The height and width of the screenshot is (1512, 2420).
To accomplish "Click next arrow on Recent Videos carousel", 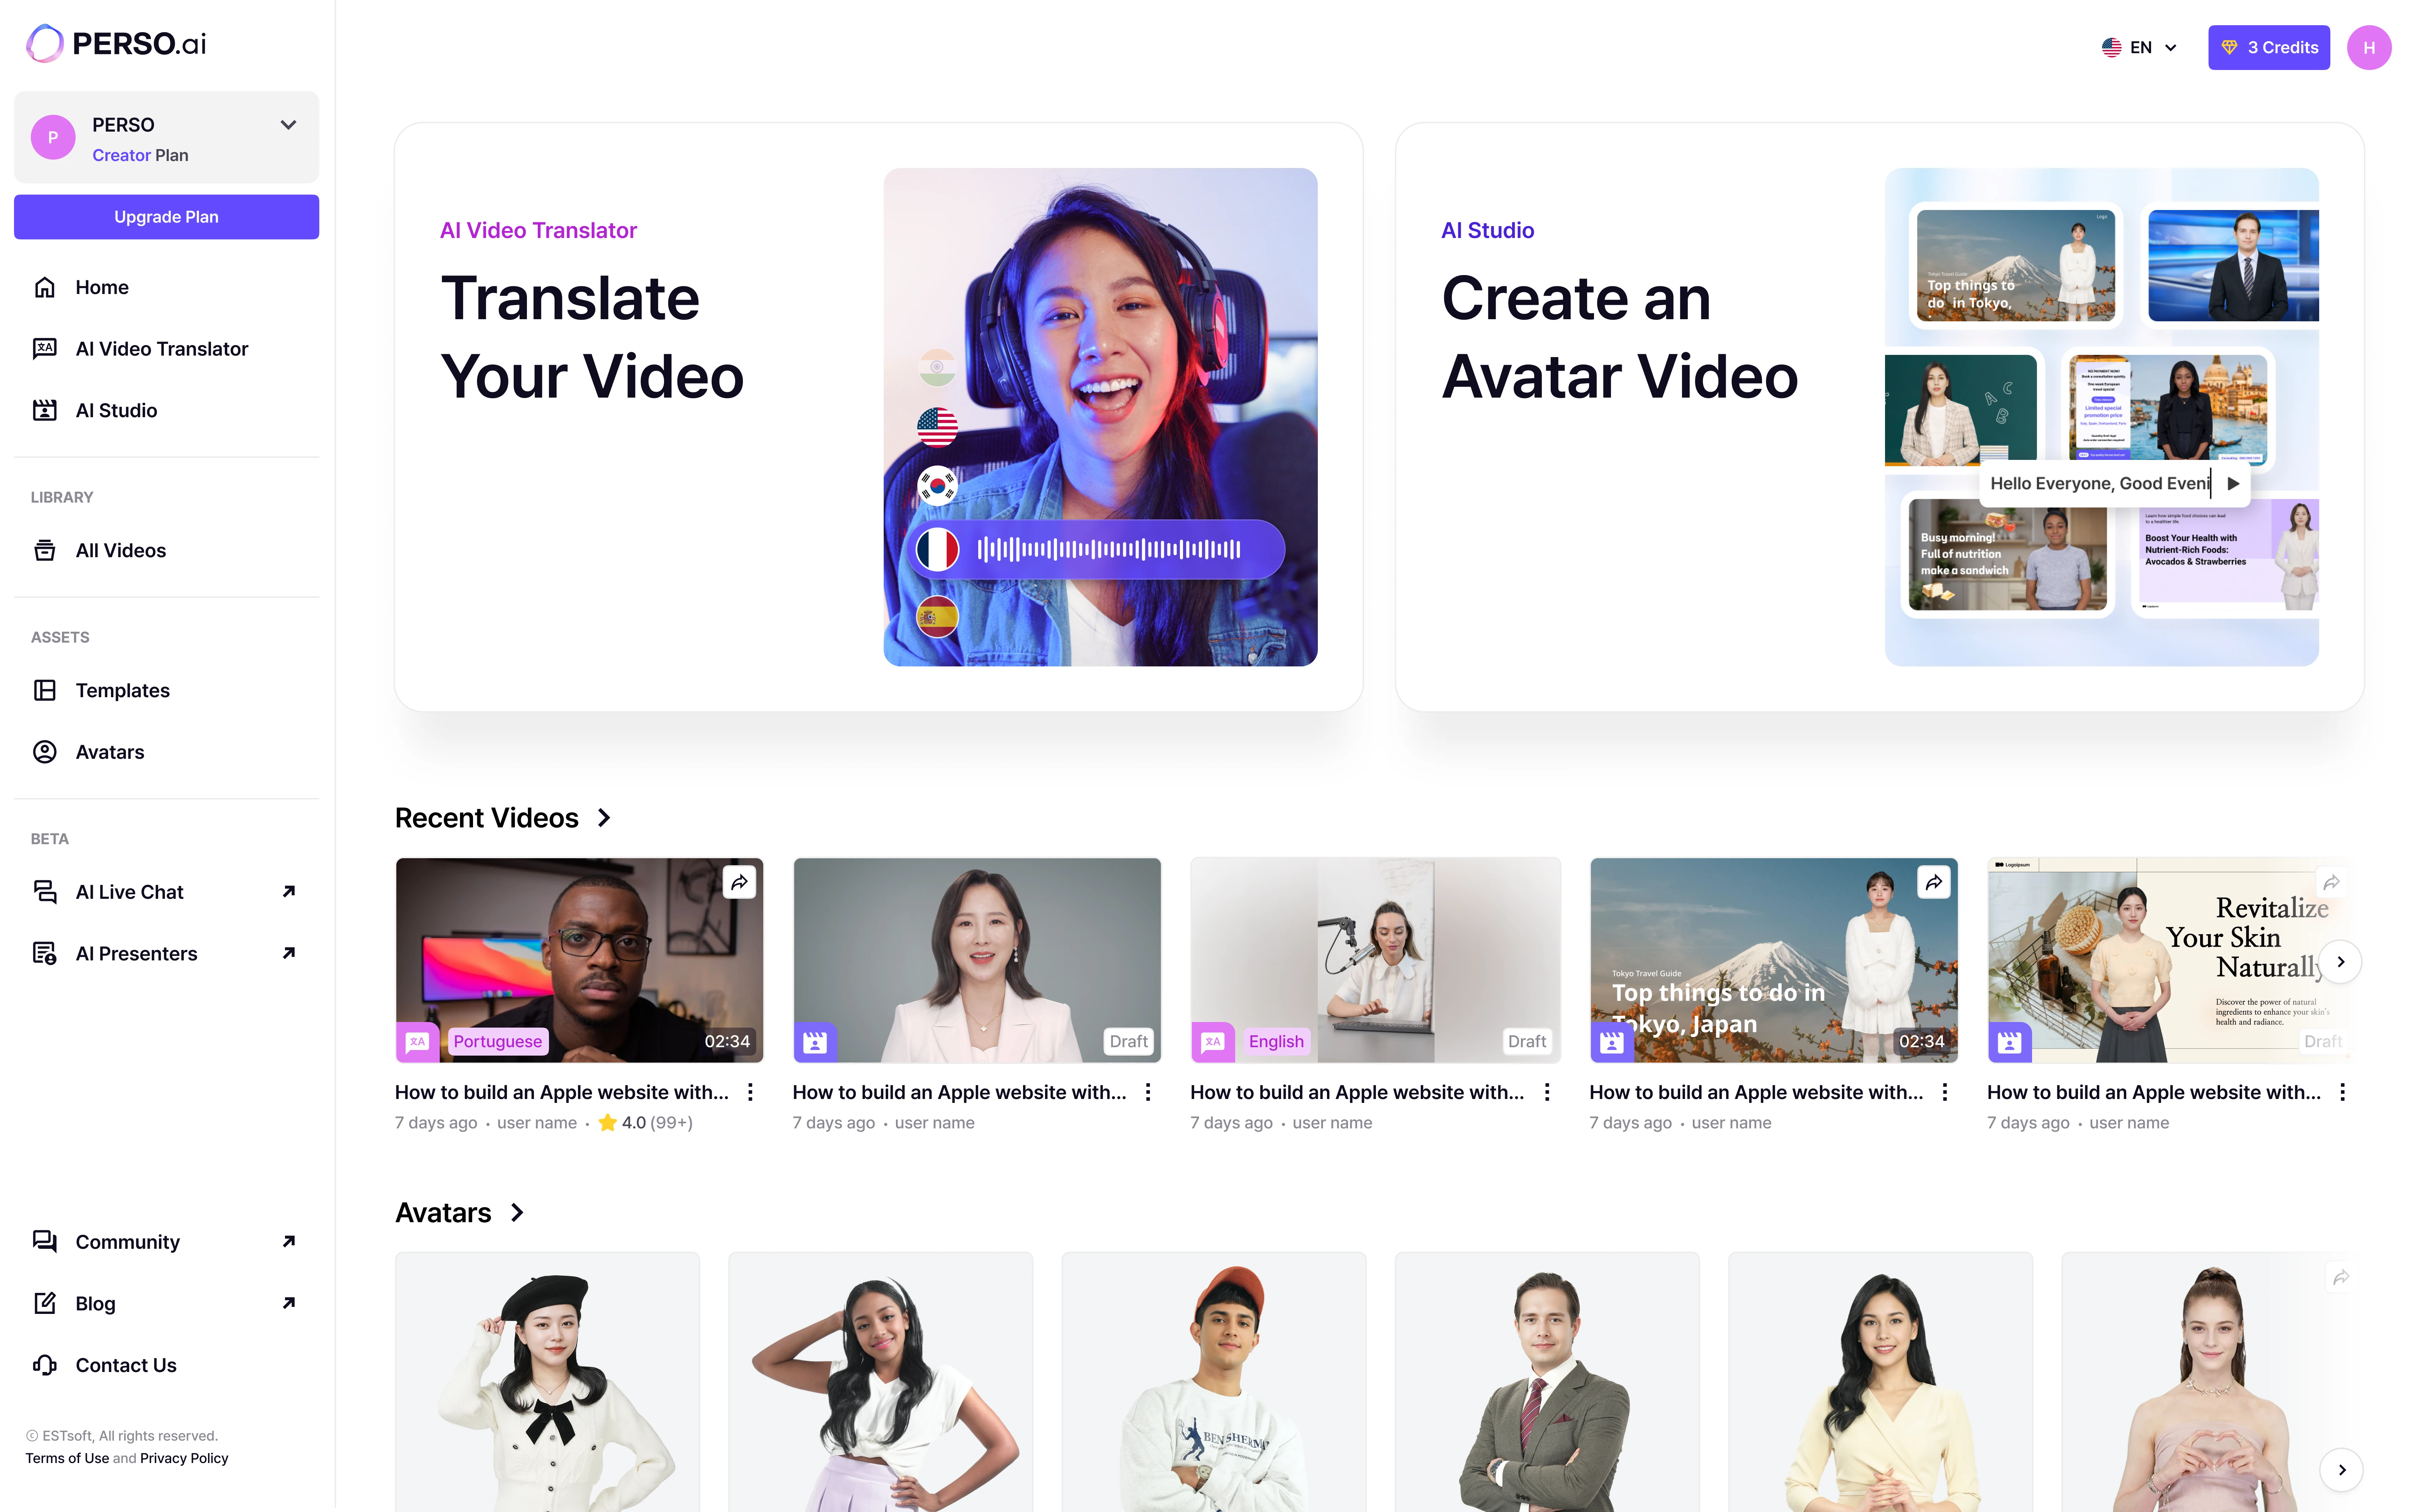I will click(2341, 962).
